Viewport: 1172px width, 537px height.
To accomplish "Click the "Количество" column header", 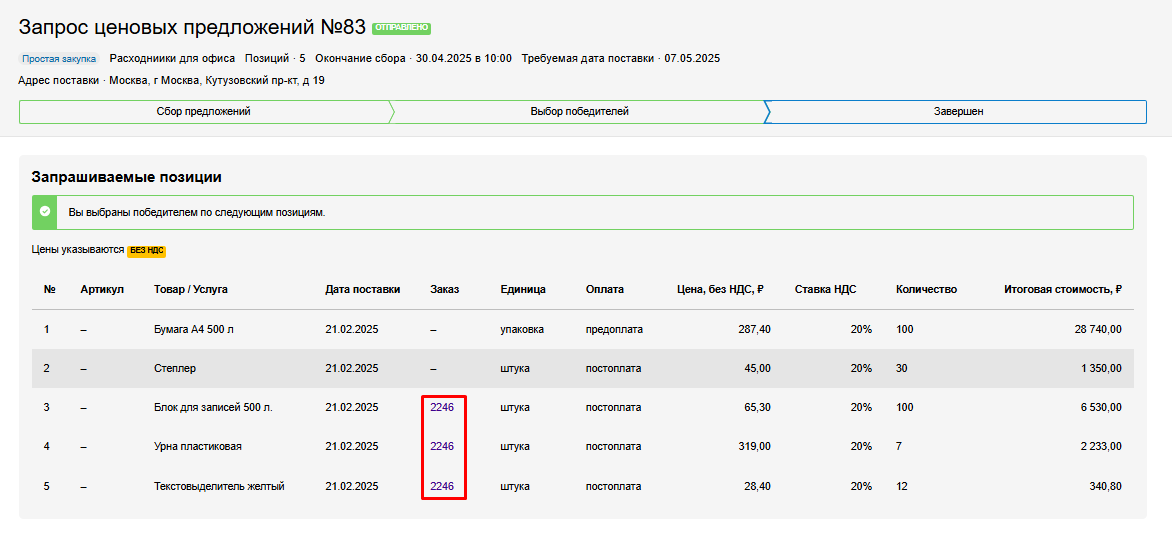I will pyautogui.click(x=926, y=290).
